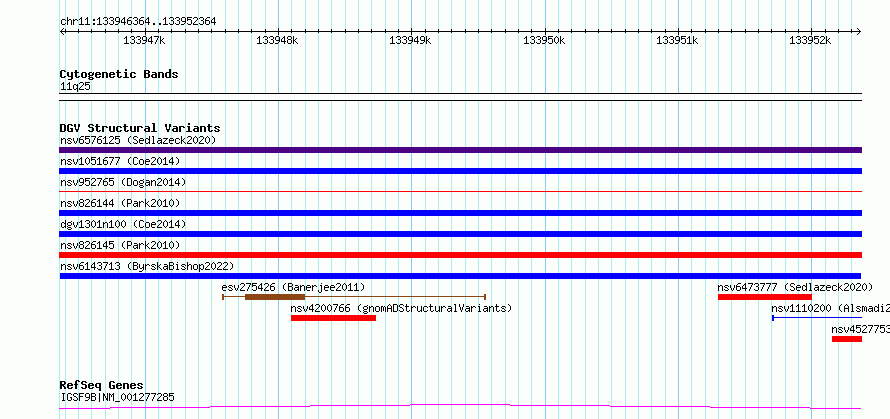Click the thin blue nsv1110200 variant line
Screen dimensions: 890x419
click(817, 318)
